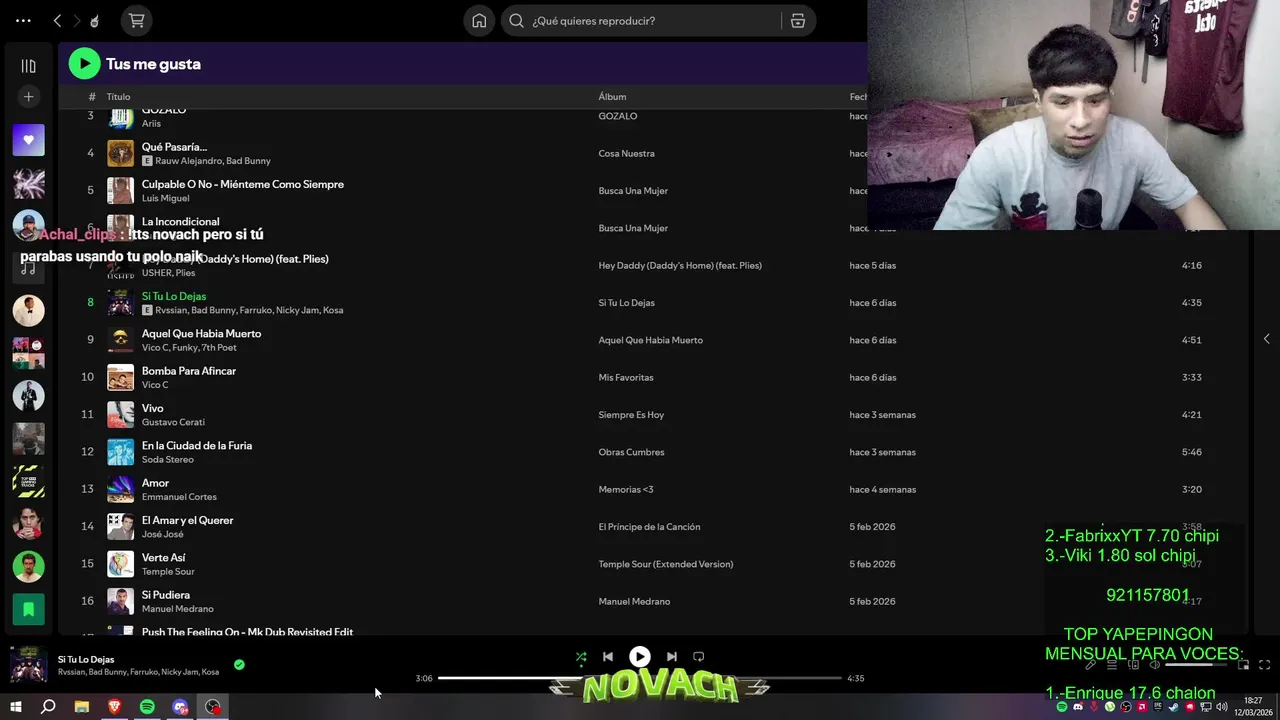This screenshot has height=720, width=1280.
Task: Open the miniplayer
Action: pos(1244,665)
